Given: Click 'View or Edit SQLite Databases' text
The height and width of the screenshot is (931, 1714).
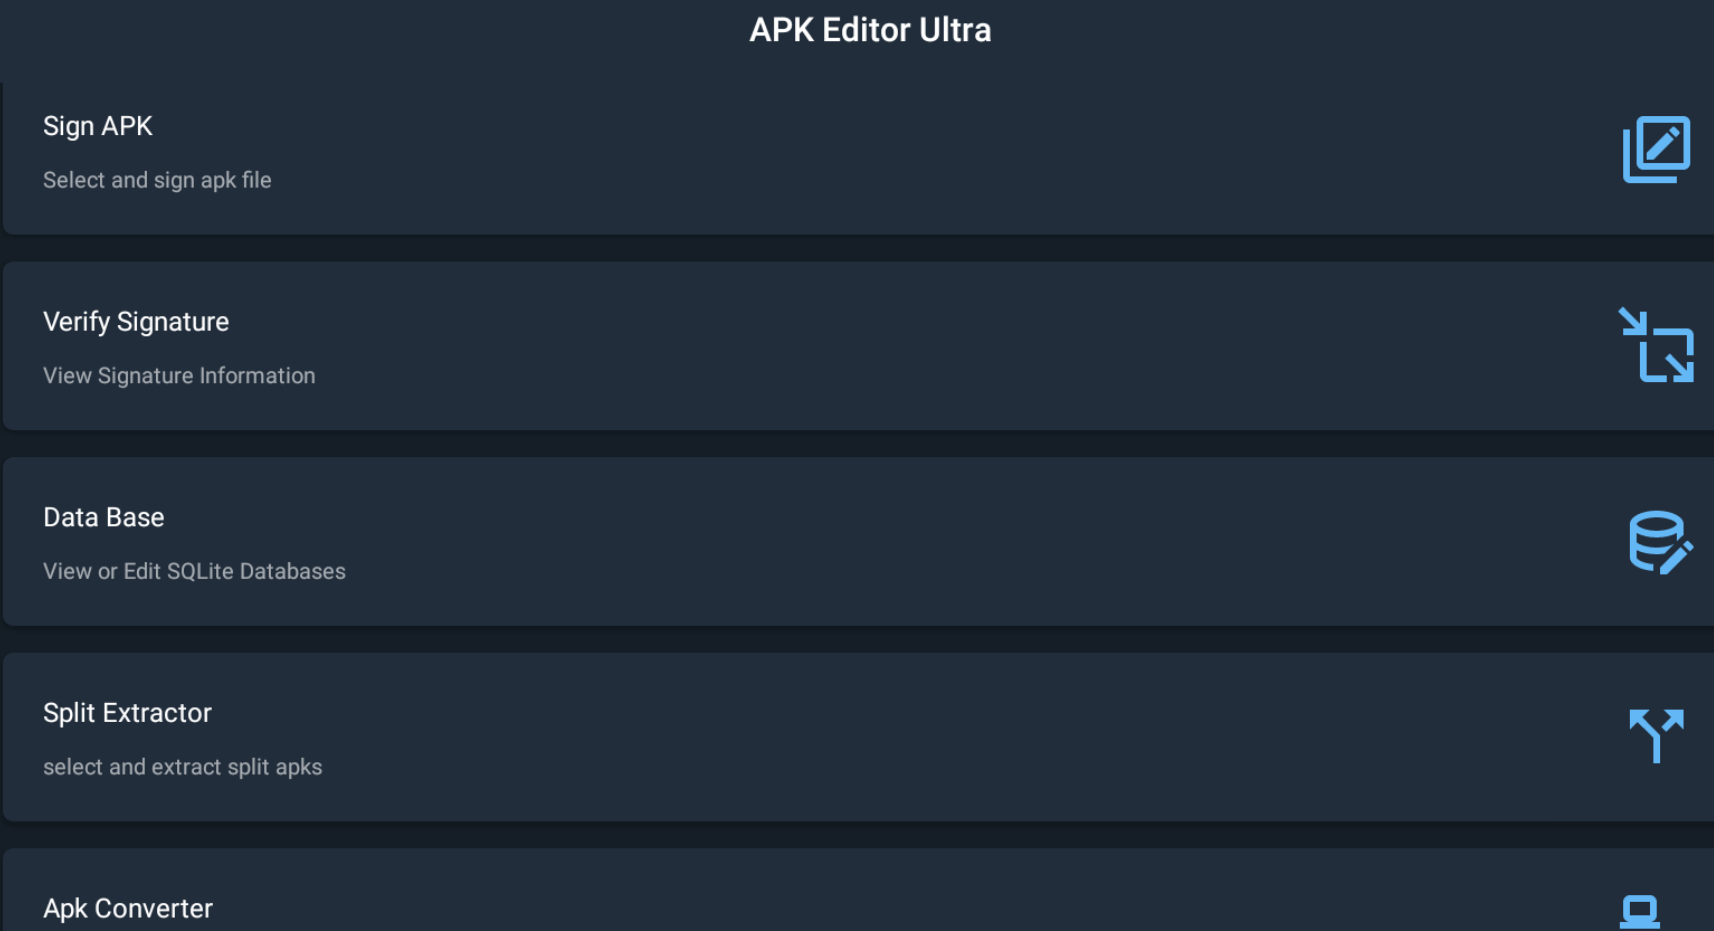Looking at the screenshot, I should pos(194,571).
